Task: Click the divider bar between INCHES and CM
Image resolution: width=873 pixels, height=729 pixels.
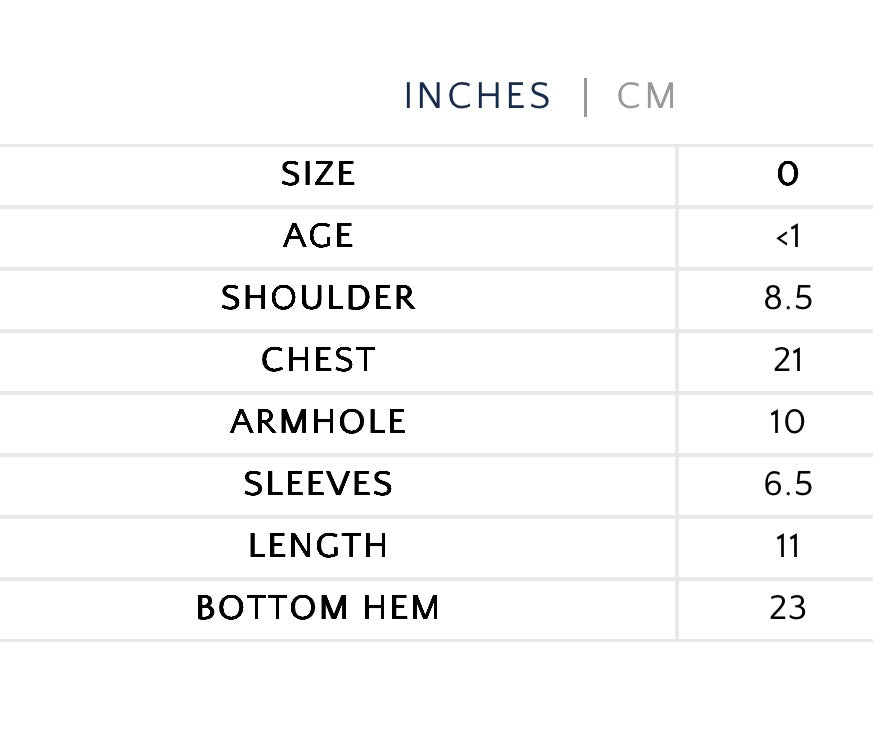Action: (x=585, y=97)
